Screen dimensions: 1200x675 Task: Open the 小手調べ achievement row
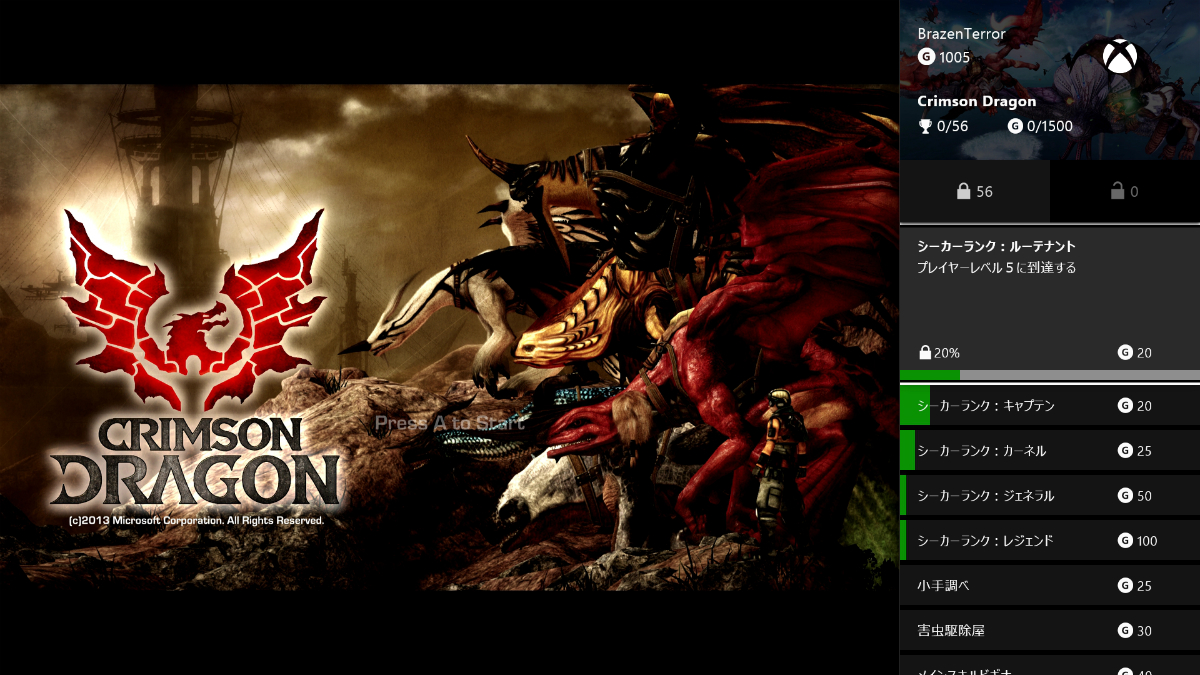pos(1050,585)
